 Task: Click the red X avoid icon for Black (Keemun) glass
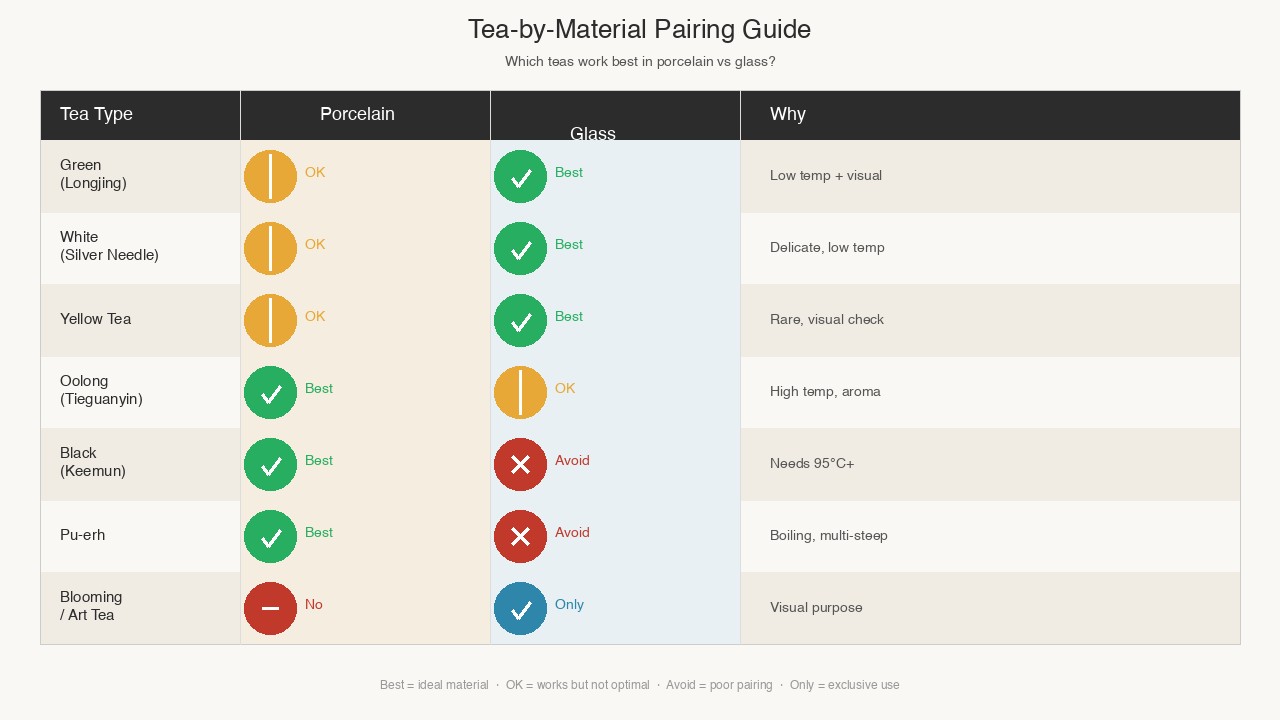coord(520,464)
